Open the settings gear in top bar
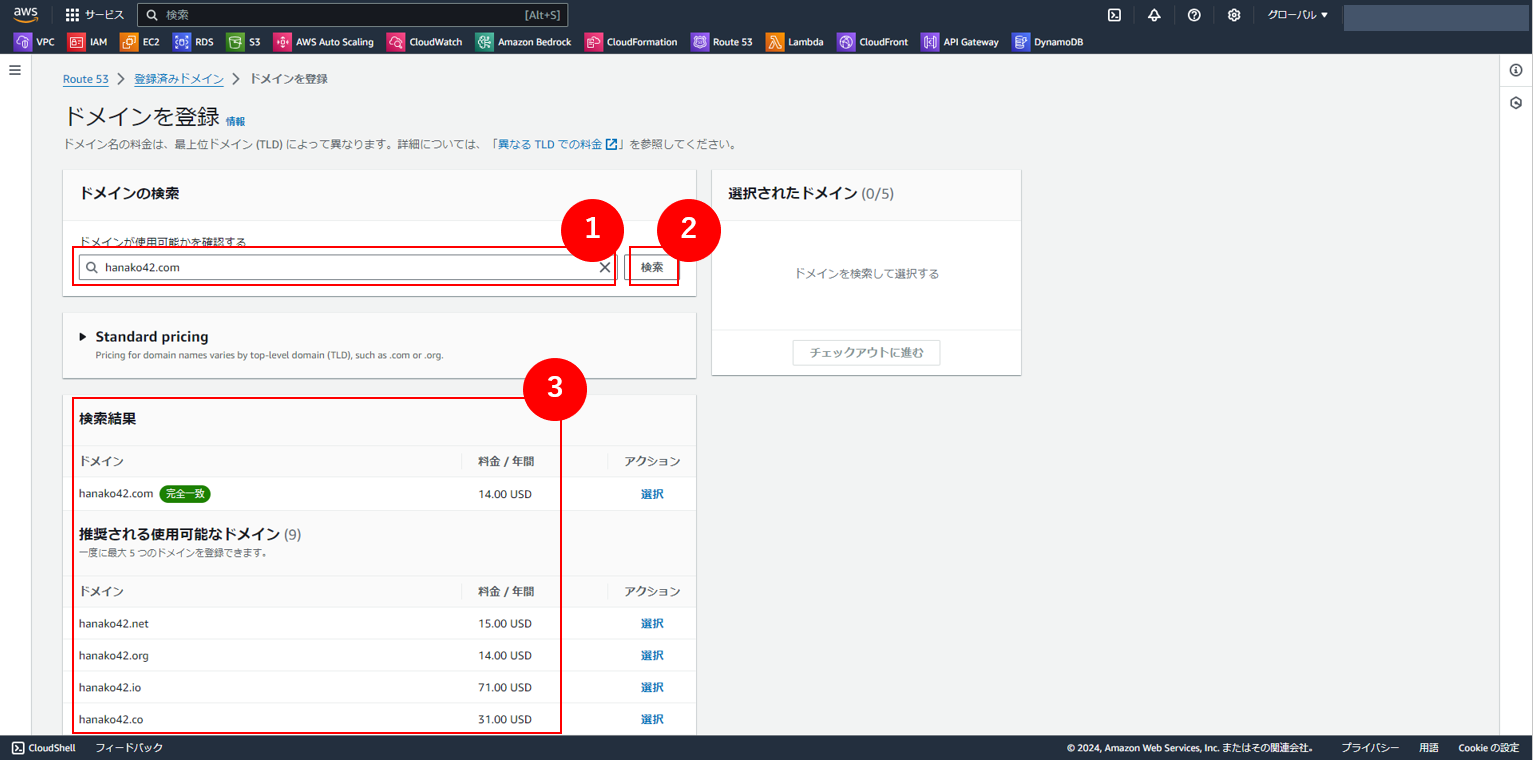This screenshot has width=1533, height=760. pyautogui.click(x=1234, y=15)
